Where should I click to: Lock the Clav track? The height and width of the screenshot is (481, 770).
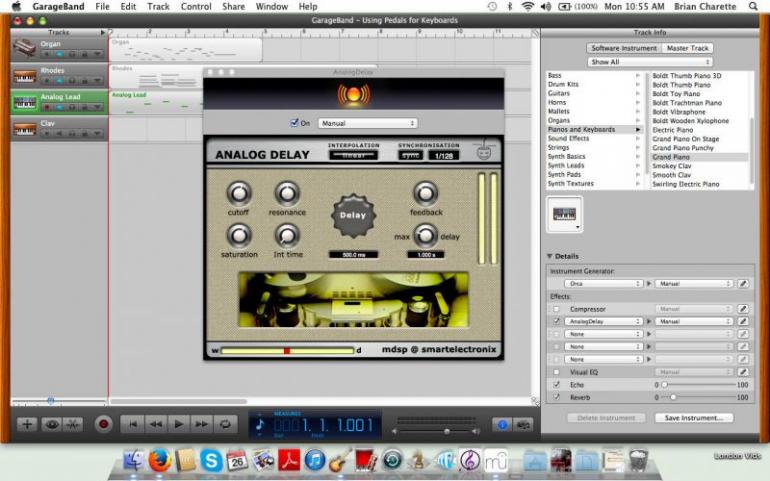tap(84, 134)
